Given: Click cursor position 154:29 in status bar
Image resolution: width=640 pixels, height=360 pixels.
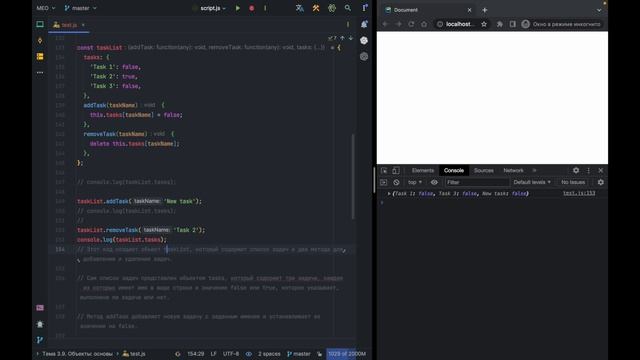Looking at the screenshot, I should pos(196,354).
